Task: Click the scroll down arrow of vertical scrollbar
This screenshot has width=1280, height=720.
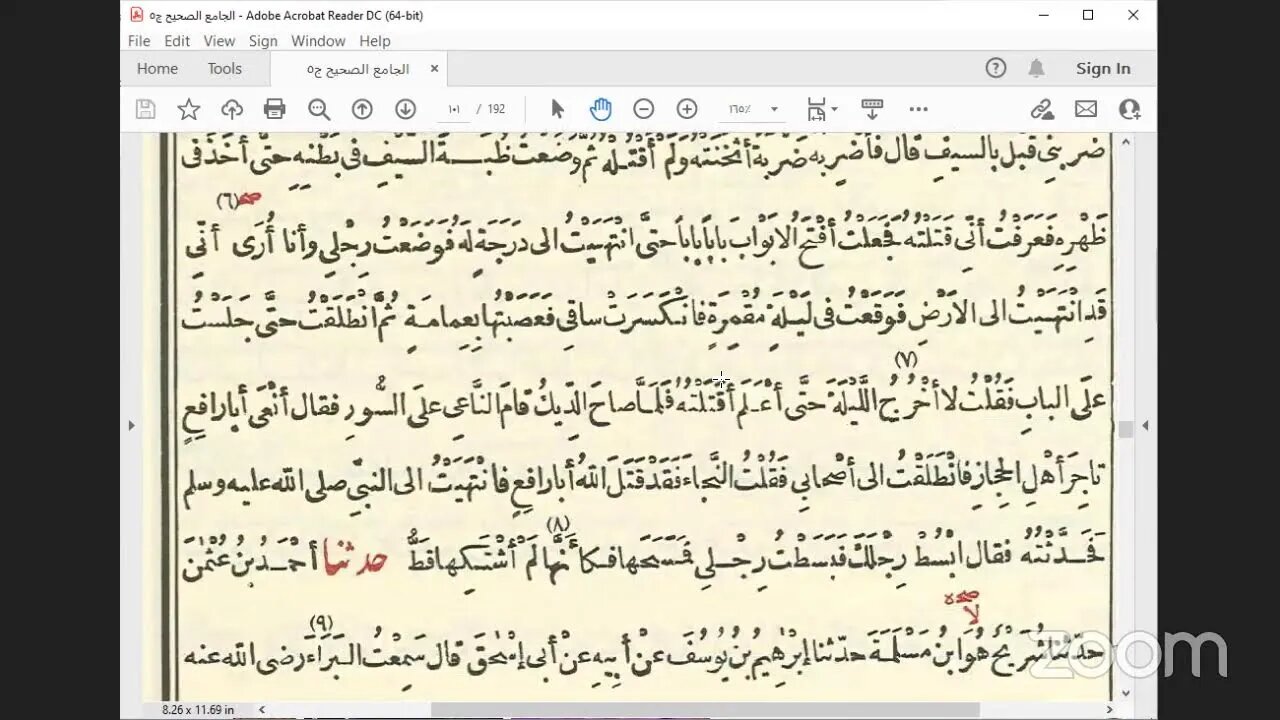Action: tap(1126, 692)
